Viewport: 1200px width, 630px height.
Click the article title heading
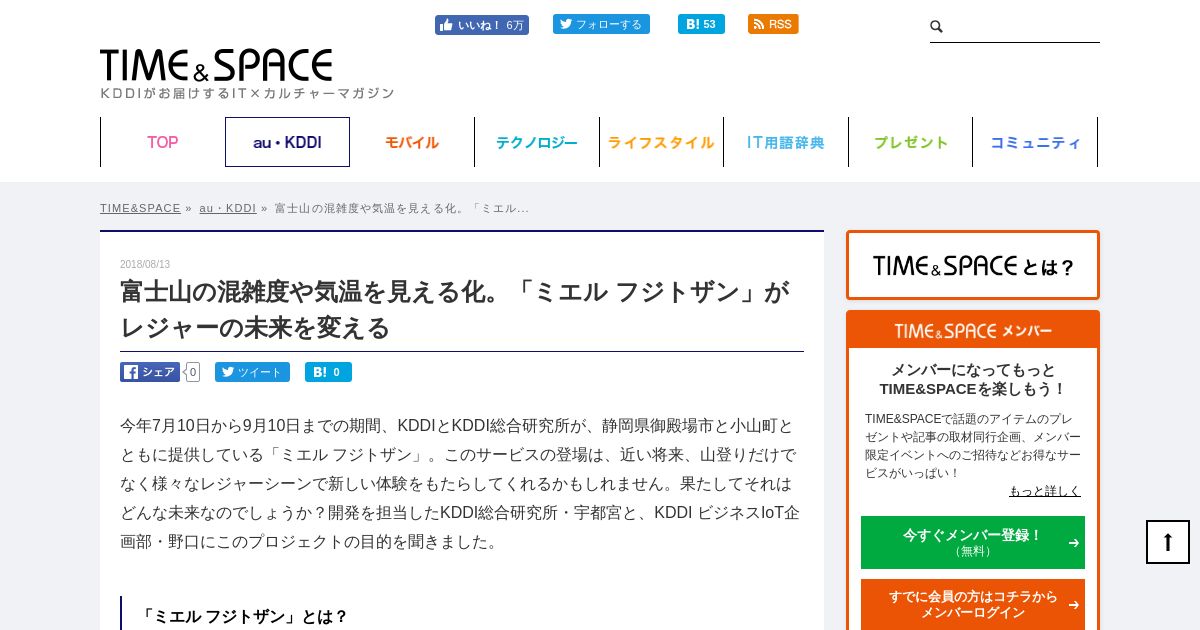(x=455, y=310)
